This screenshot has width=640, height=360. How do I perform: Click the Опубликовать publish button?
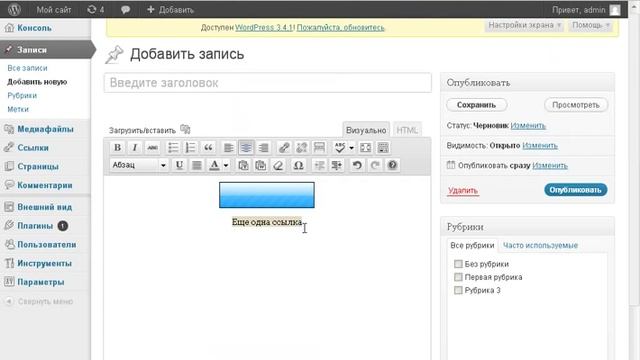[x=576, y=190]
